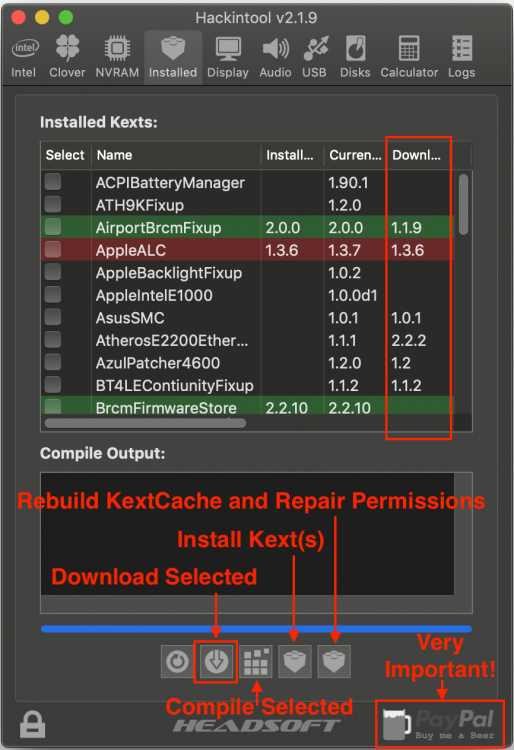Click the Compile Selected grid button
The width and height of the screenshot is (514, 750).
[256, 662]
